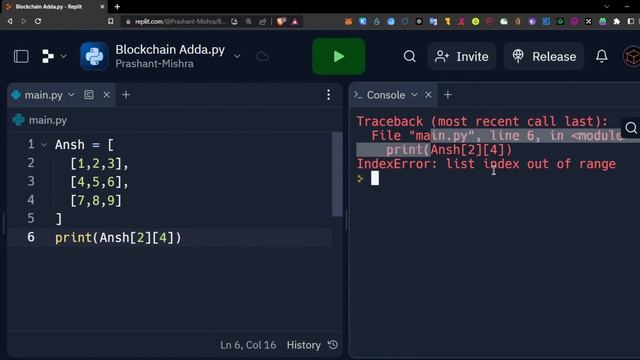The image size is (640, 360).
Task: Open the editor pane three-dot menu
Action: [x=329, y=95]
